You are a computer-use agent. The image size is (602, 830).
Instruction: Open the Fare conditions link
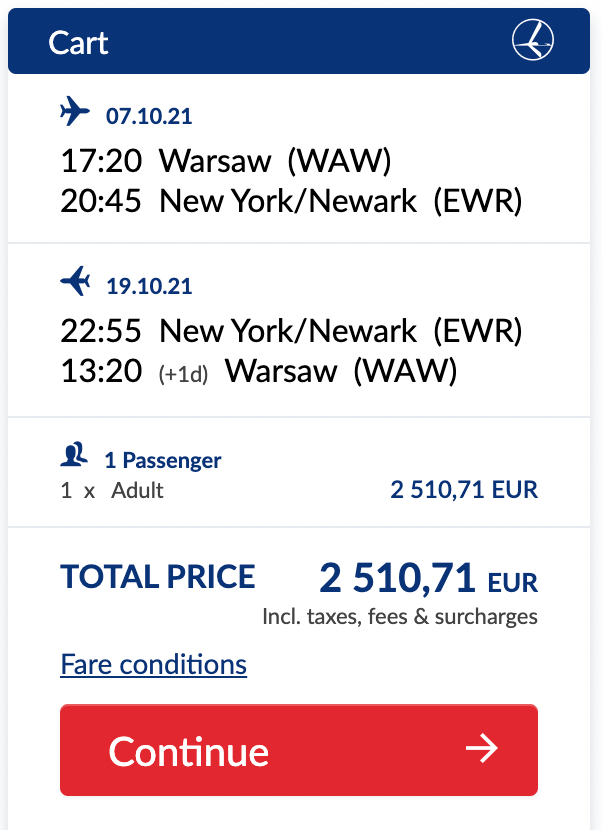pos(154,664)
